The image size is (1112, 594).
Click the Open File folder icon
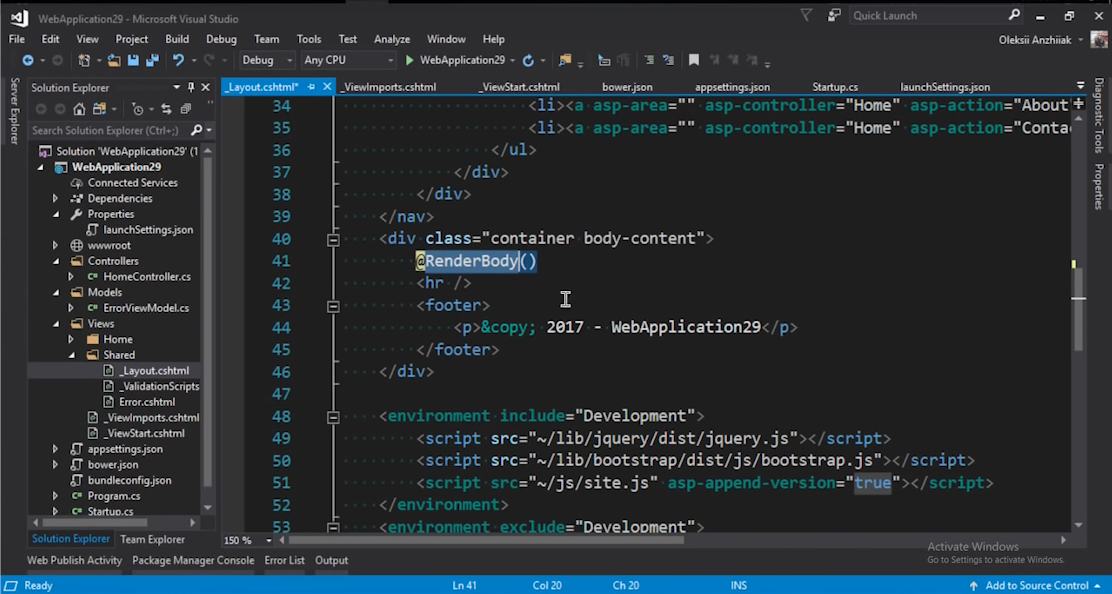pyautogui.click(x=114, y=61)
